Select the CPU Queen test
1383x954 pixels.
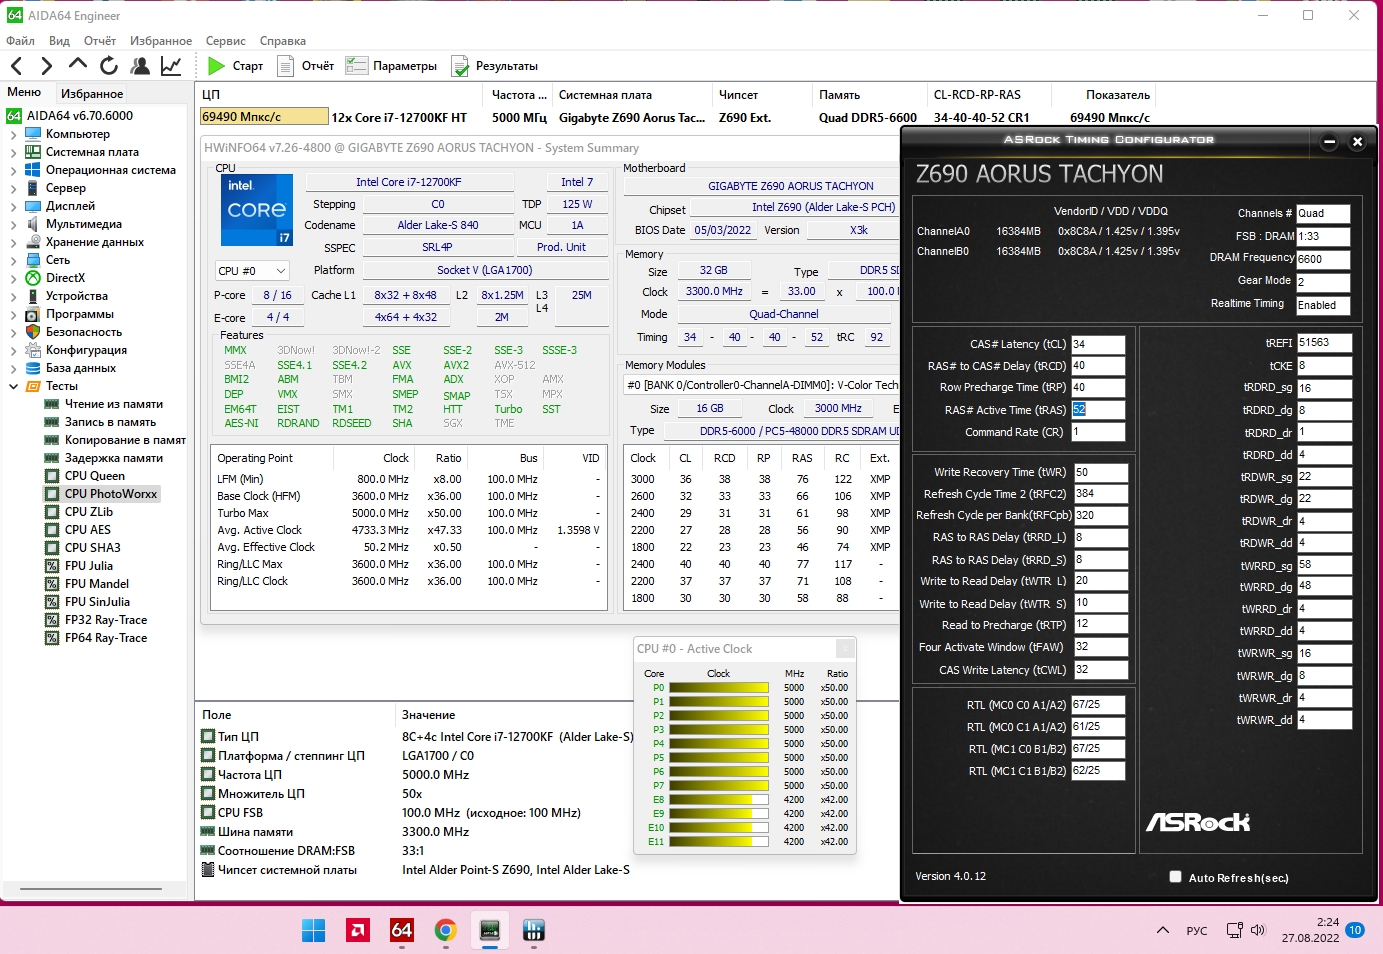click(85, 476)
